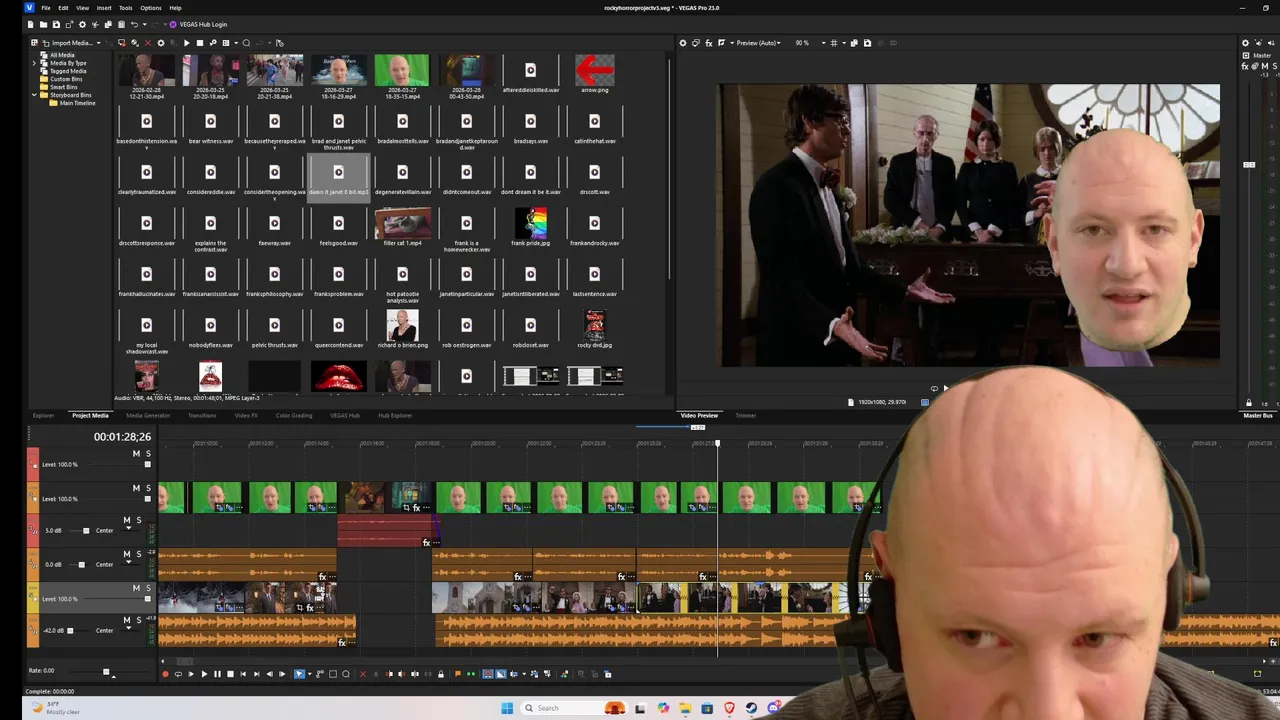This screenshot has width=1280, height=720.
Task: Expand the Media By Type tree node
Action: tap(34, 63)
